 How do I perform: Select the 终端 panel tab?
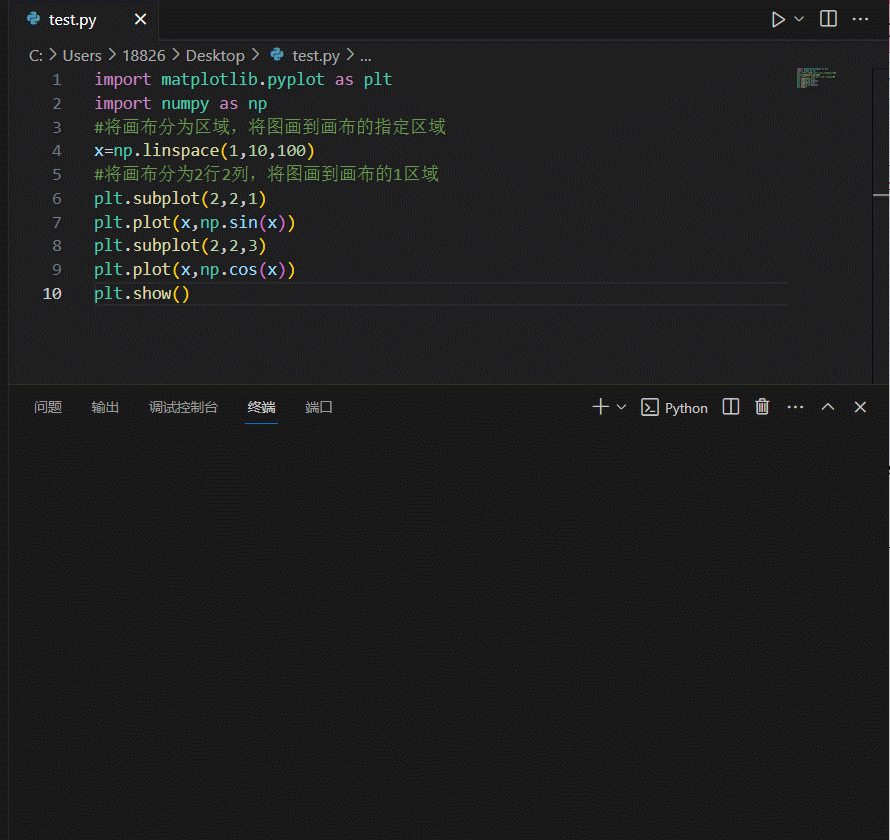[262, 407]
